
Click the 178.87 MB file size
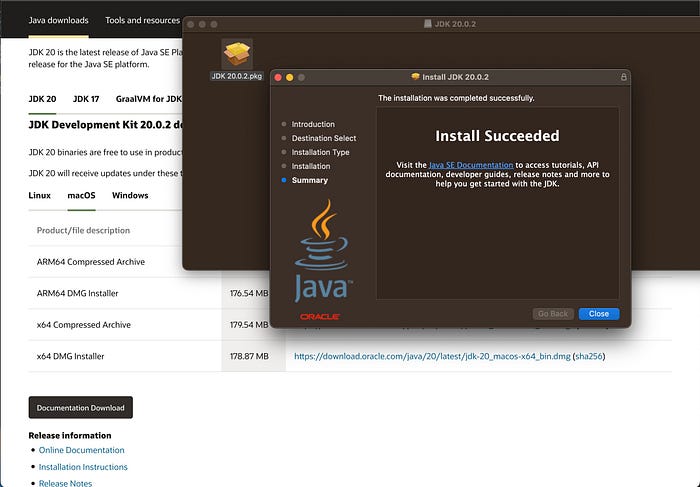pos(249,356)
